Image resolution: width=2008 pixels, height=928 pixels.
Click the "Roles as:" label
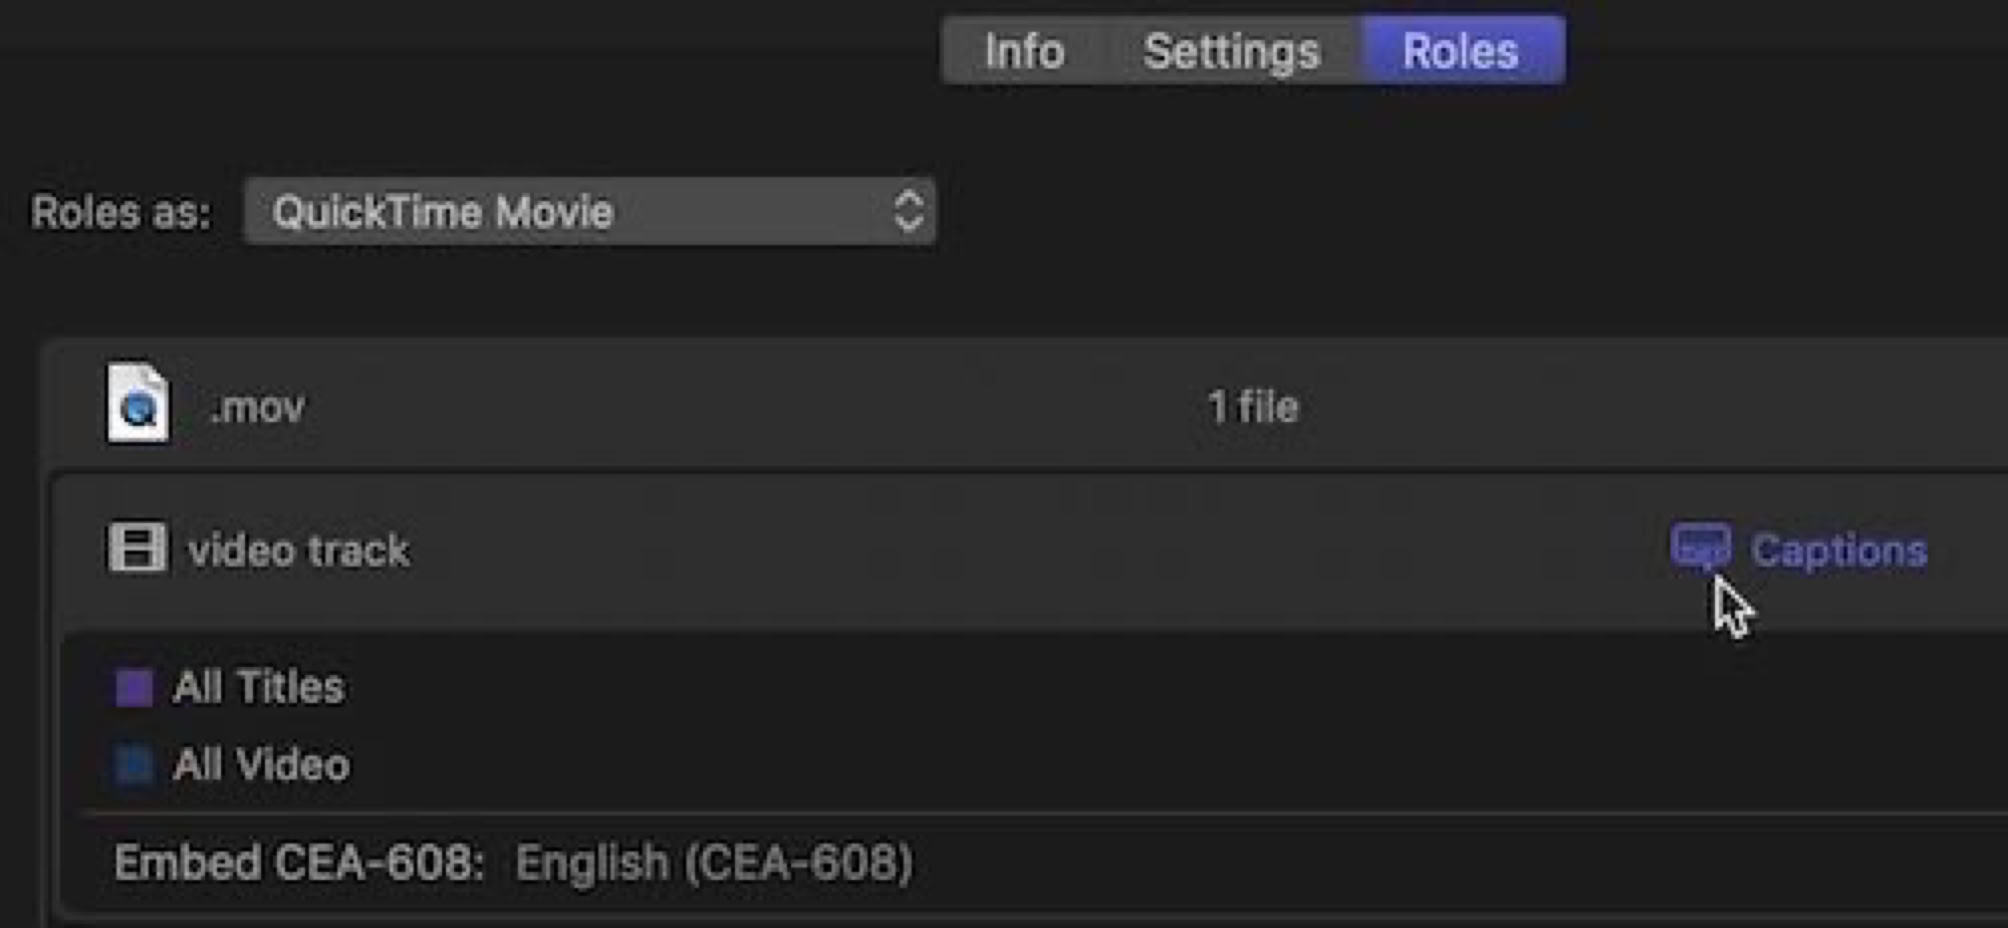point(121,212)
